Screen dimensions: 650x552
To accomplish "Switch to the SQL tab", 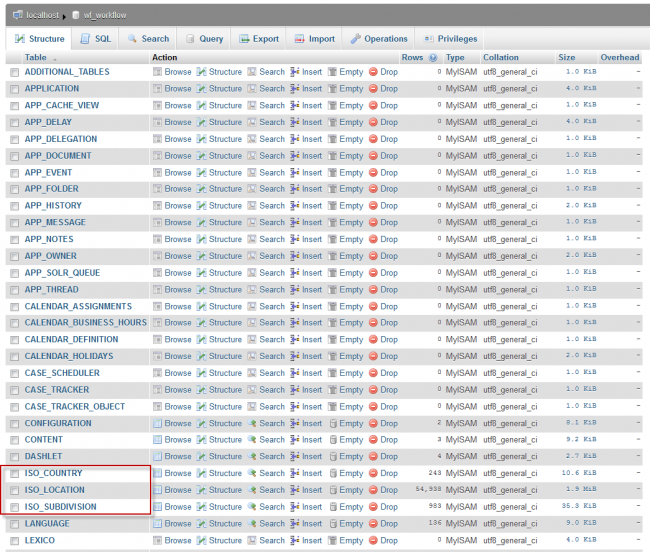I will click(96, 39).
